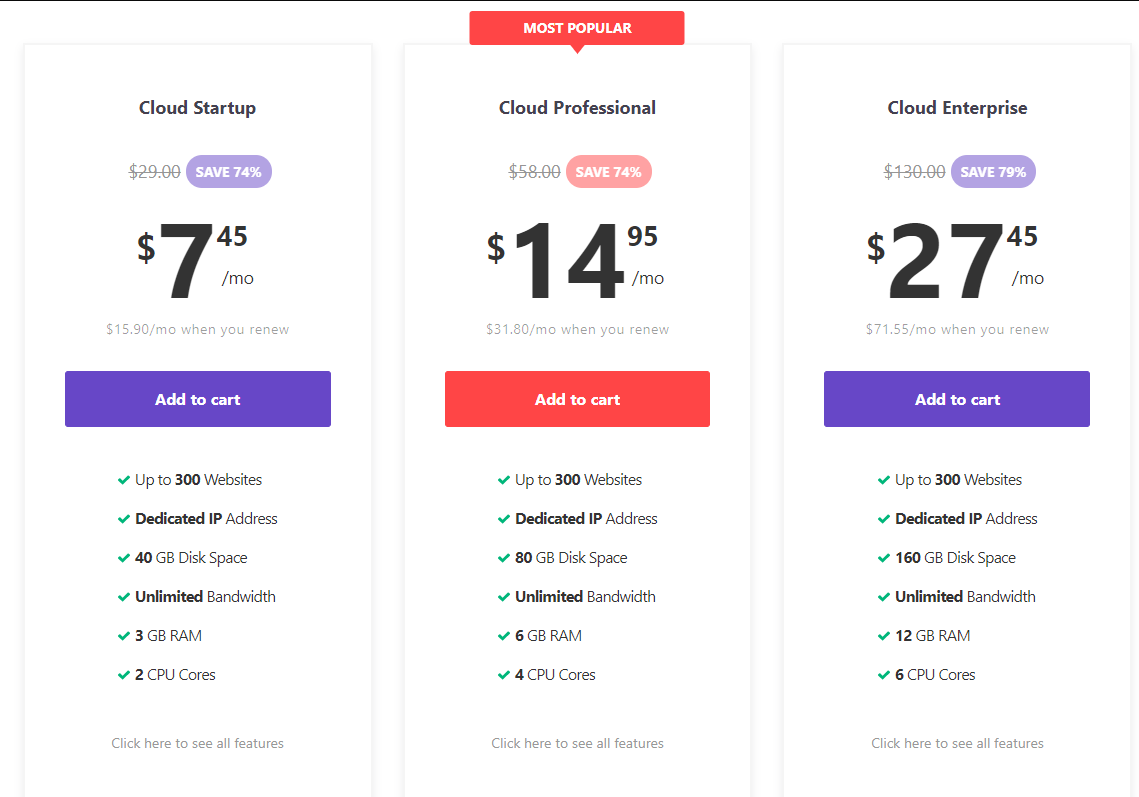Click the Most Popular red badge
The image size is (1139, 797).
(577, 28)
